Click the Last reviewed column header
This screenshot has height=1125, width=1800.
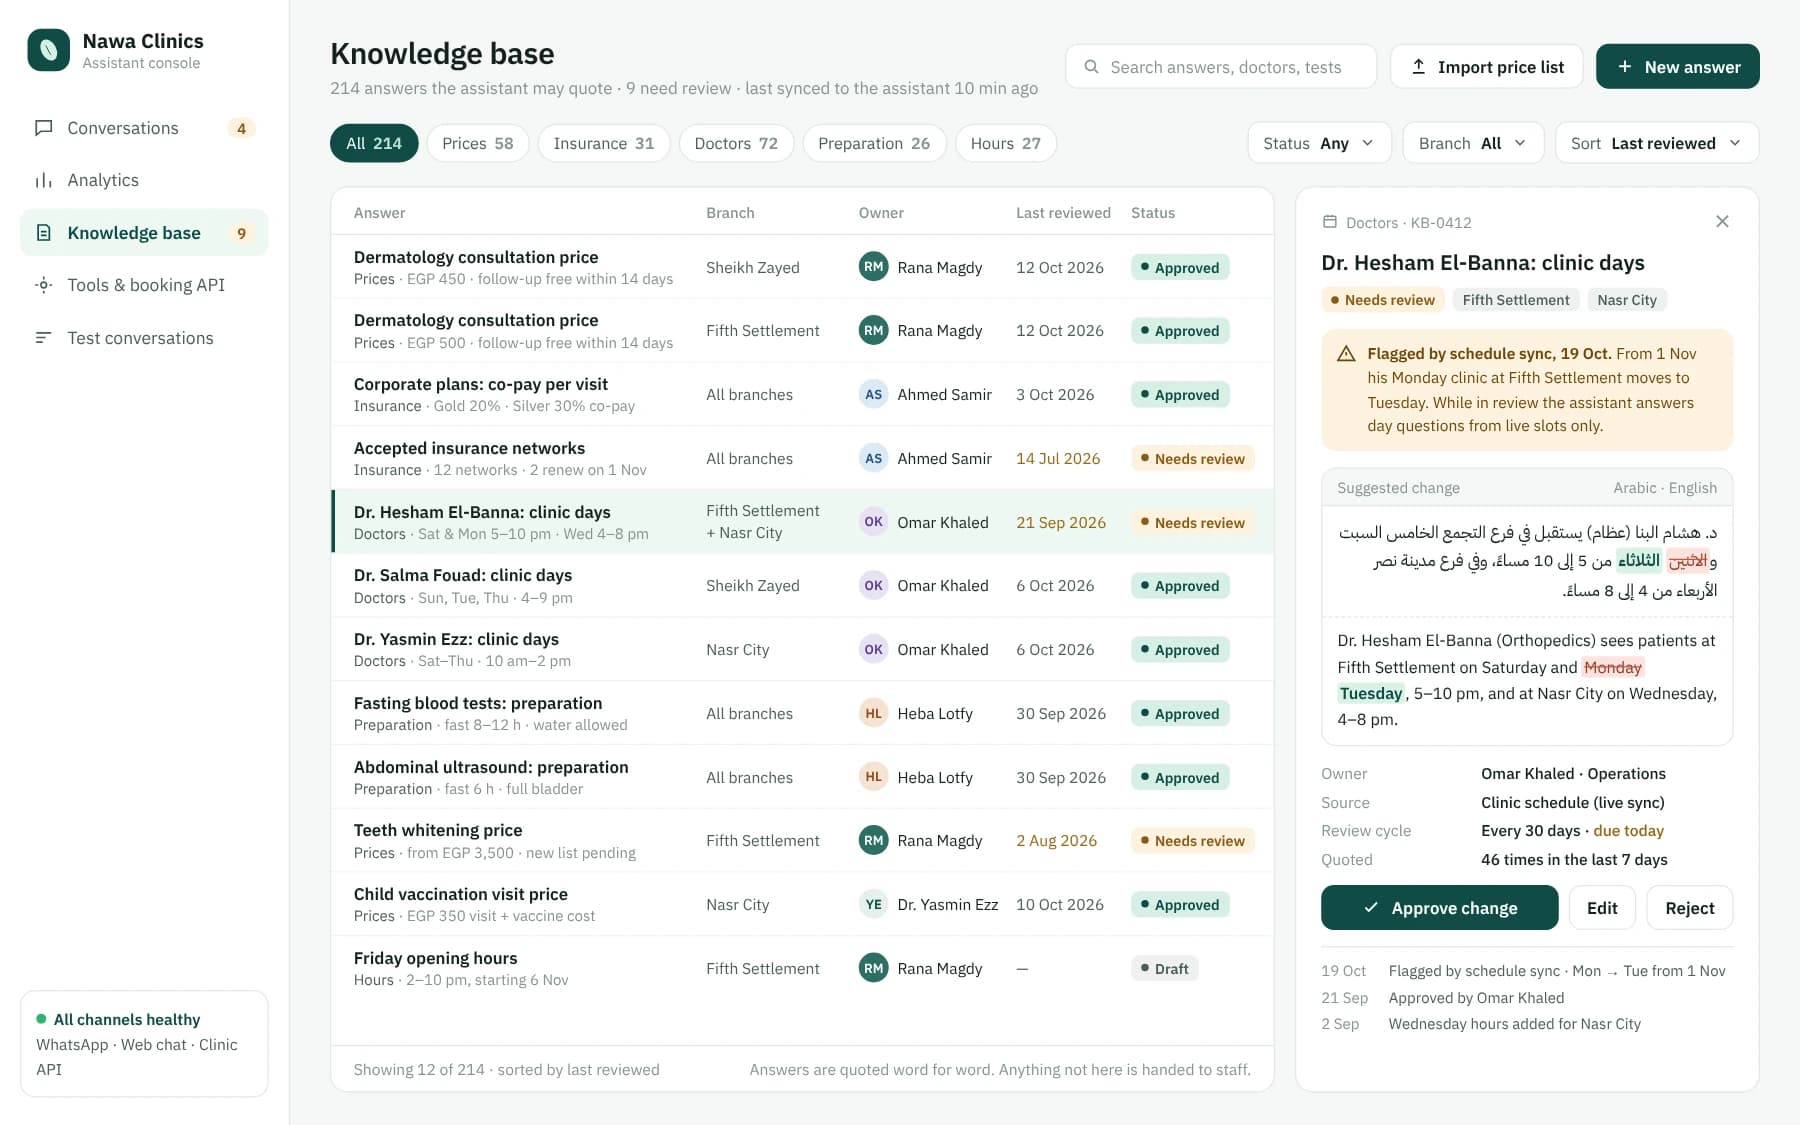click(x=1063, y=213)
